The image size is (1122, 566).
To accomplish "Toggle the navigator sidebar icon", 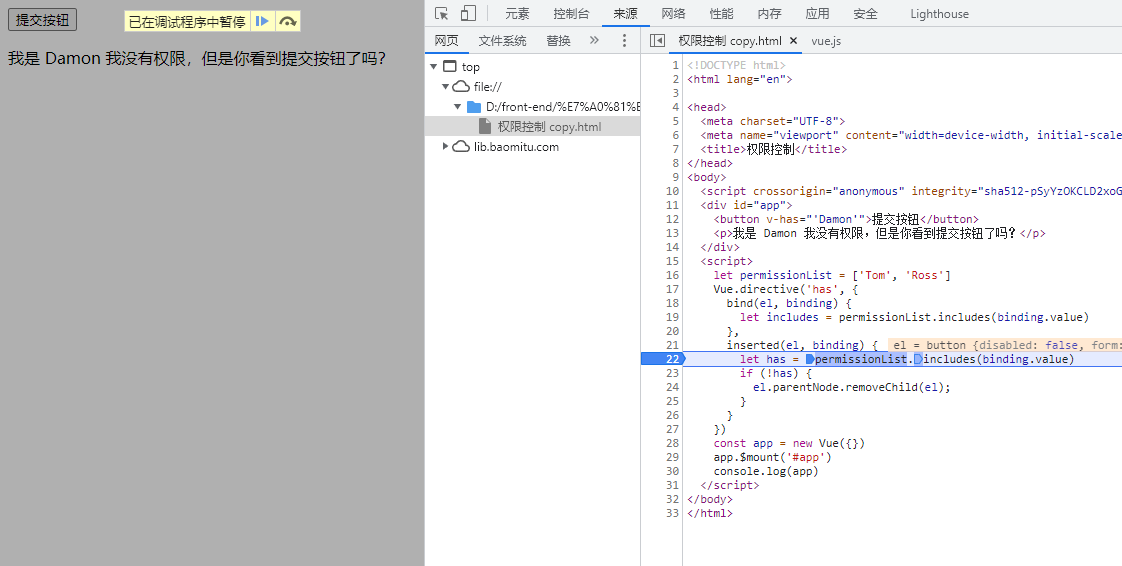I will (657, 41).
